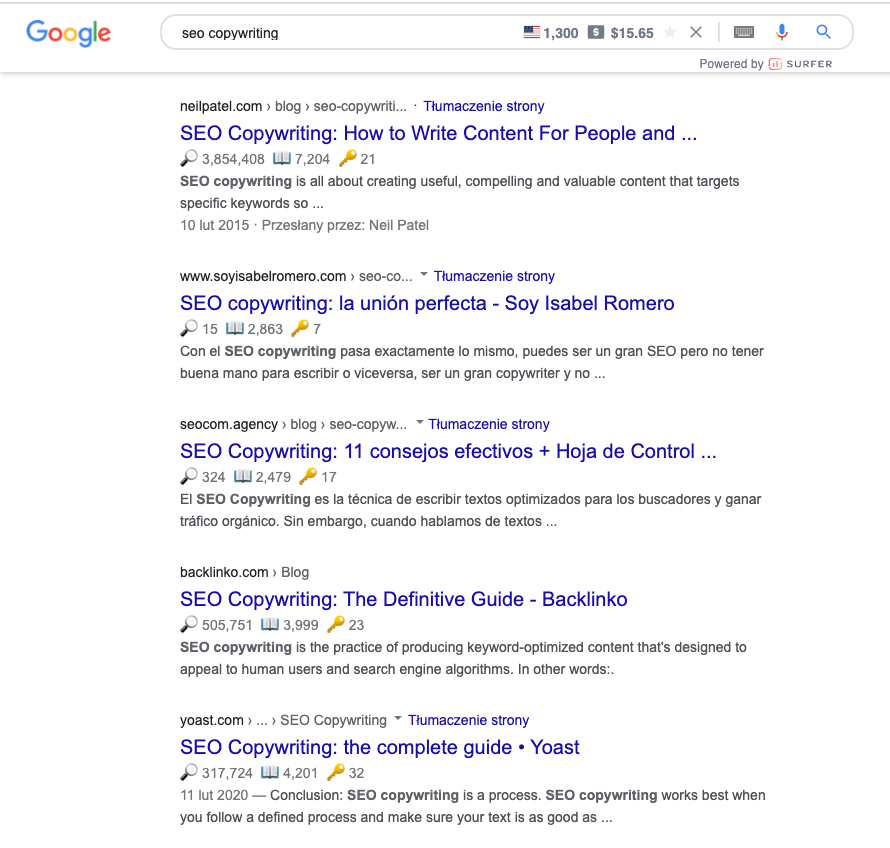Image resolution: width=890 pixels, height=848 pixels.
Task: Open dropdown arrow after yoast.com breadcrumb
Action: click(398, 718)
